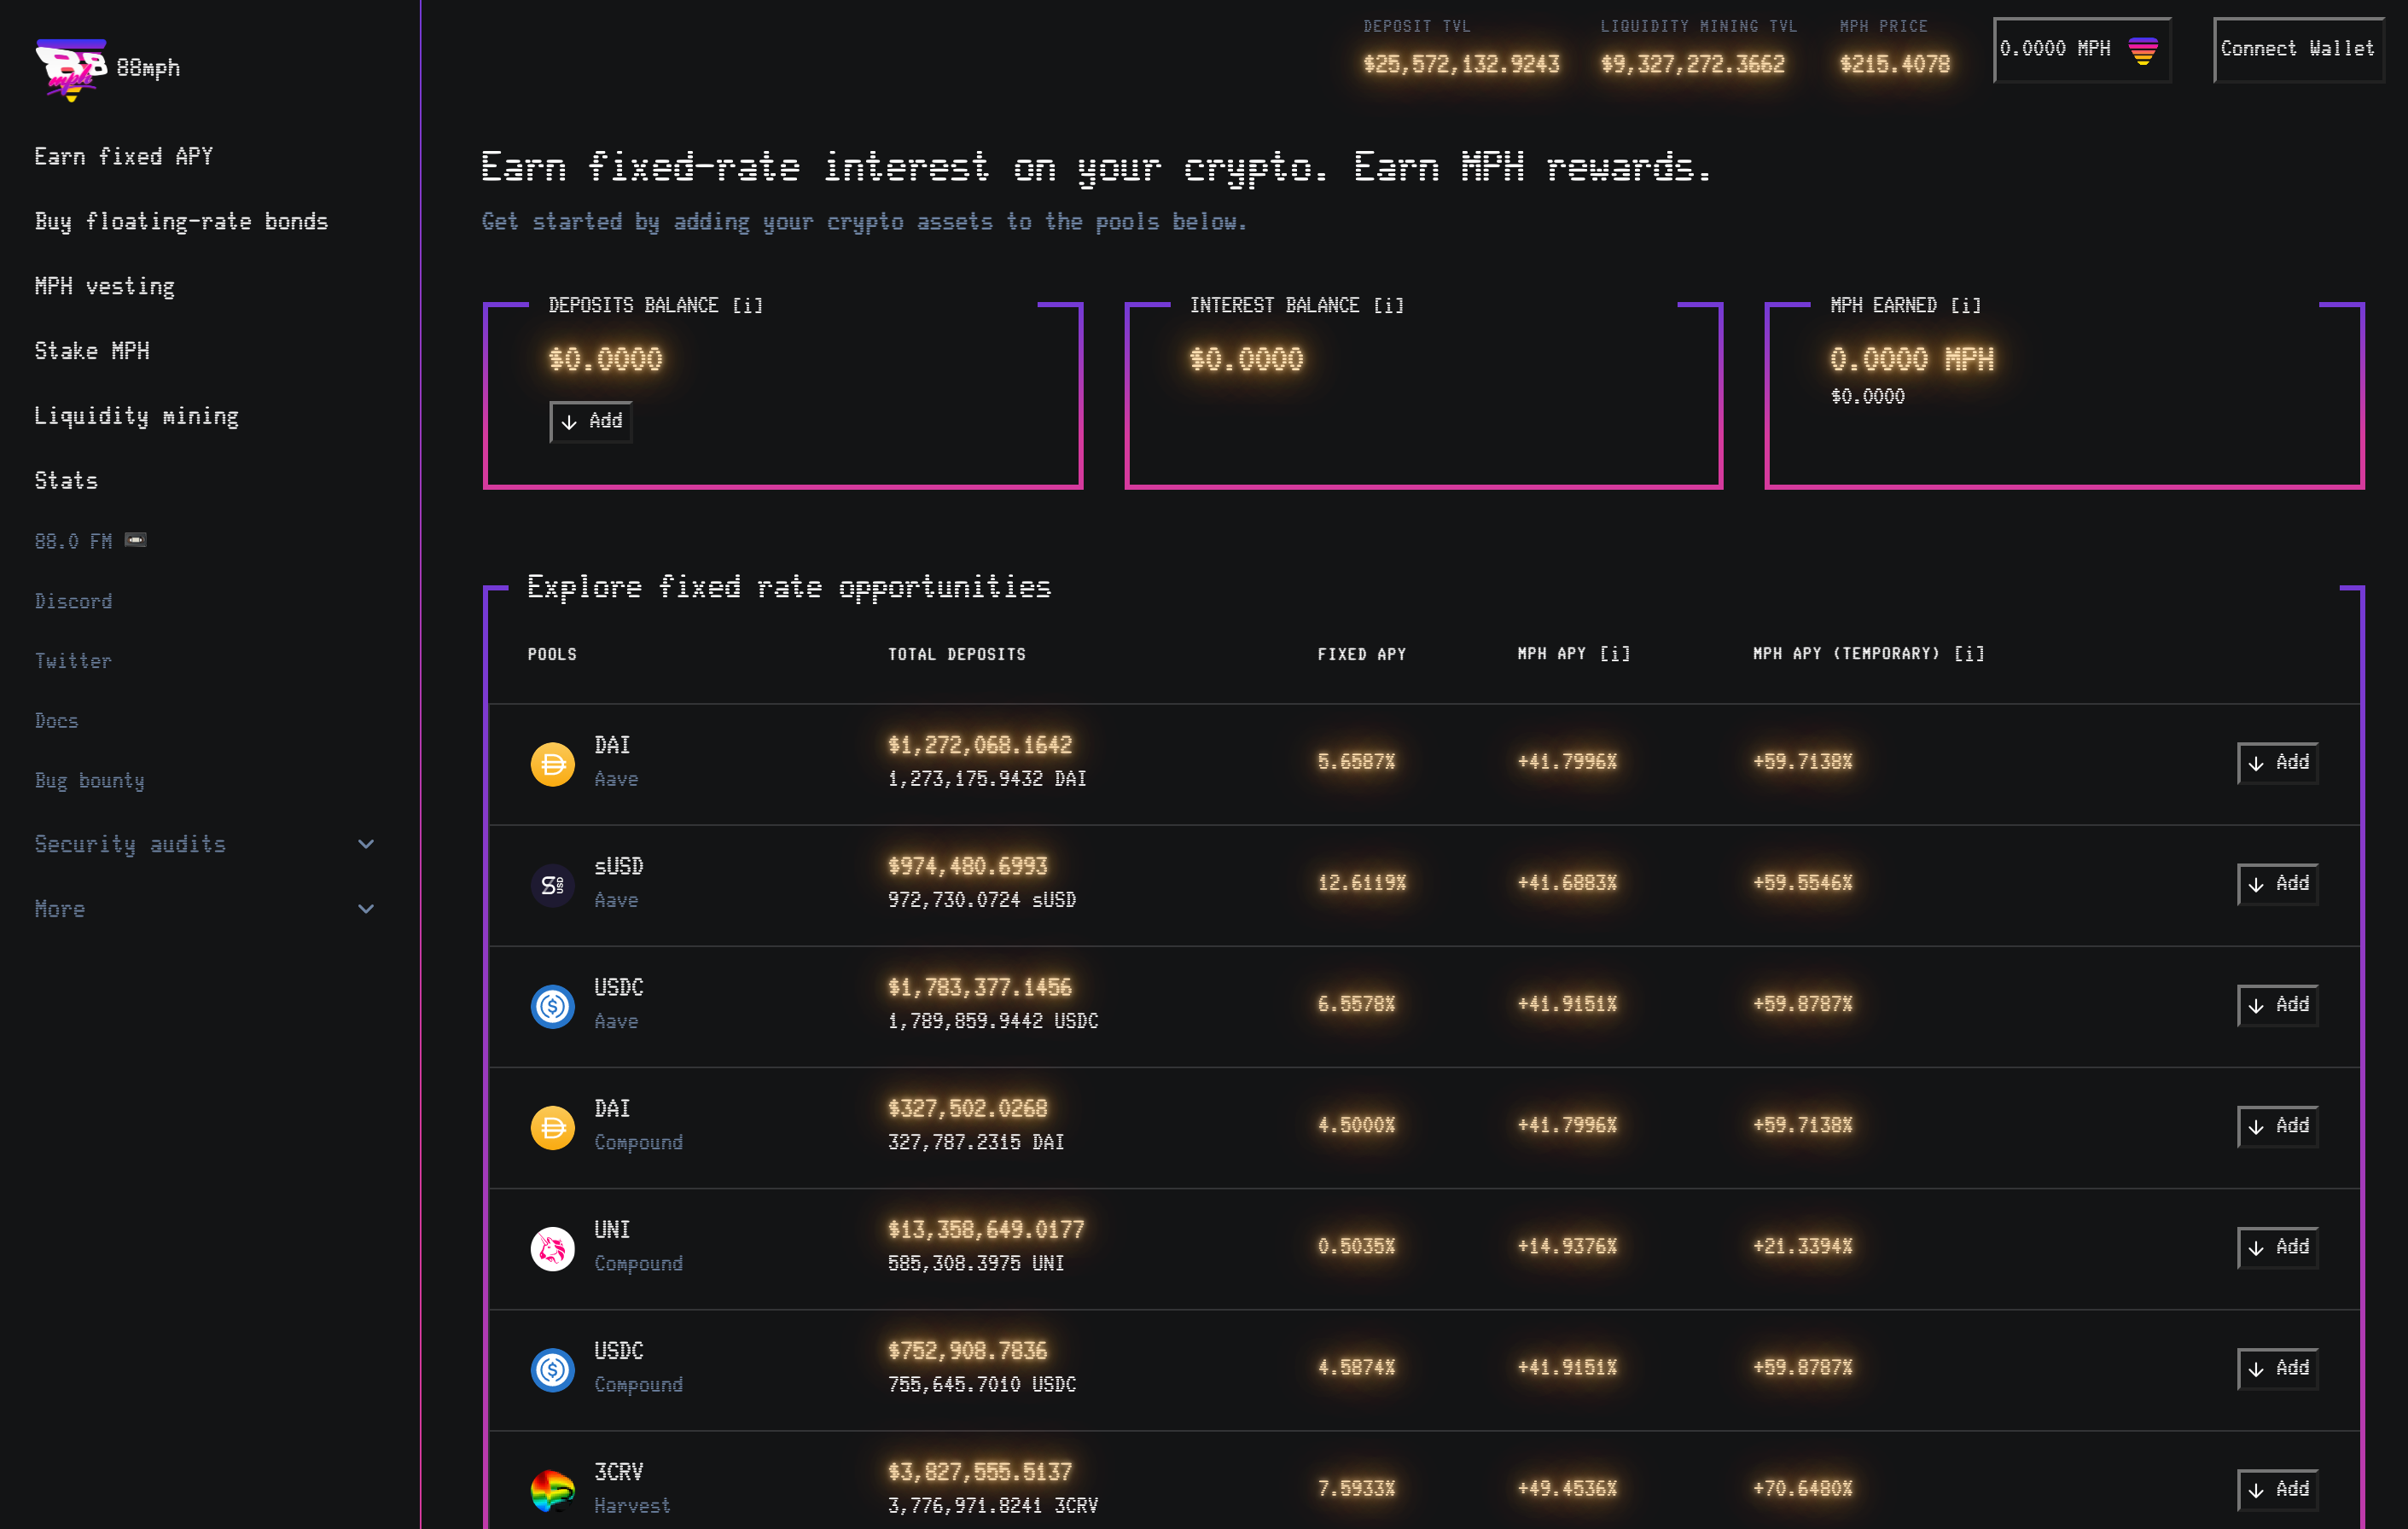Click the cassette icon beside 88.0 FM

135,540
